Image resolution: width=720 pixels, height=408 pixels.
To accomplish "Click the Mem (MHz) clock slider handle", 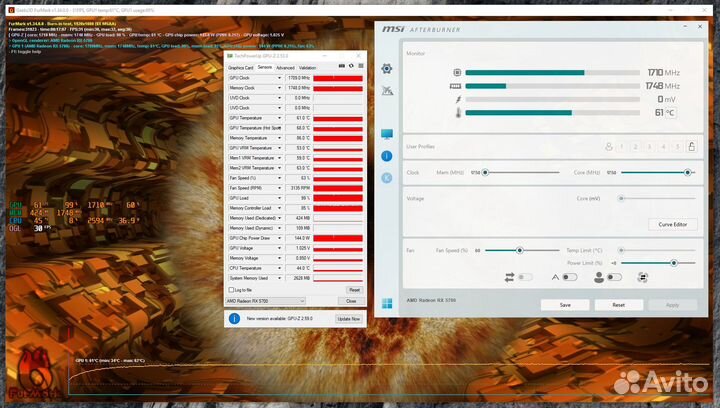I will 485,173.
